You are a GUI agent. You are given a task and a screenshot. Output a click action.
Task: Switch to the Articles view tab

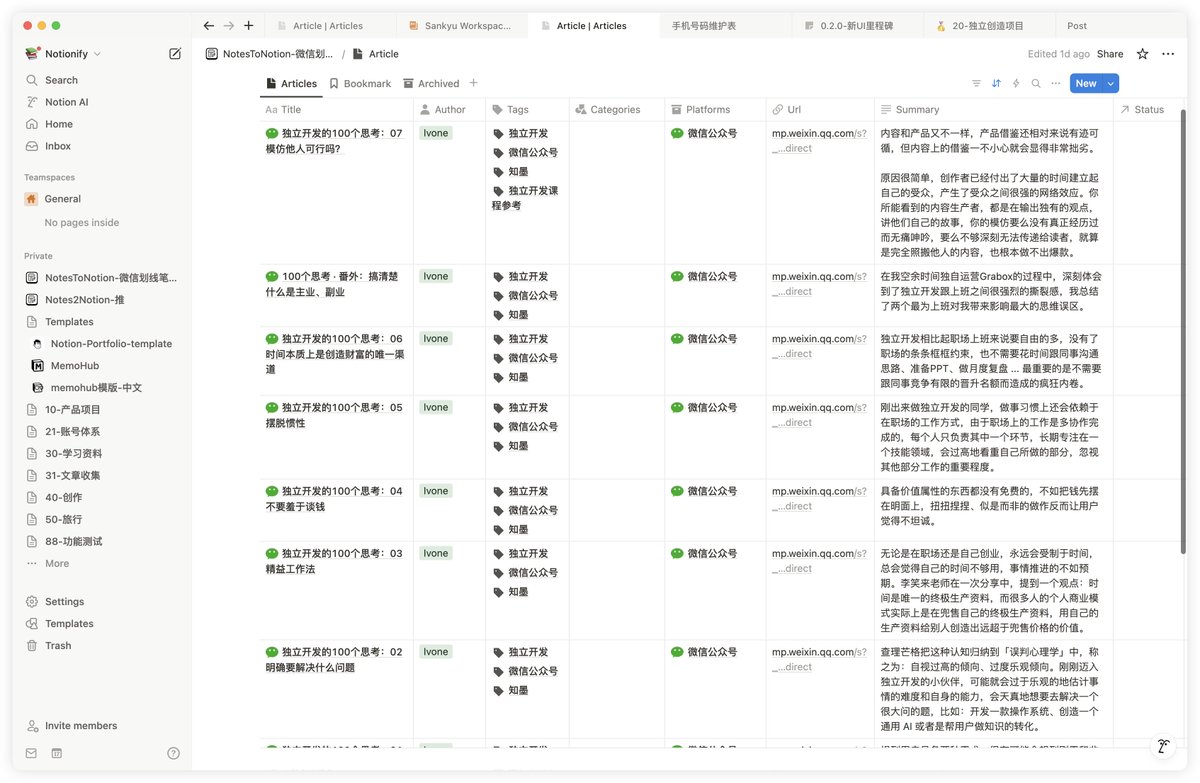click(x=291, y=84)
